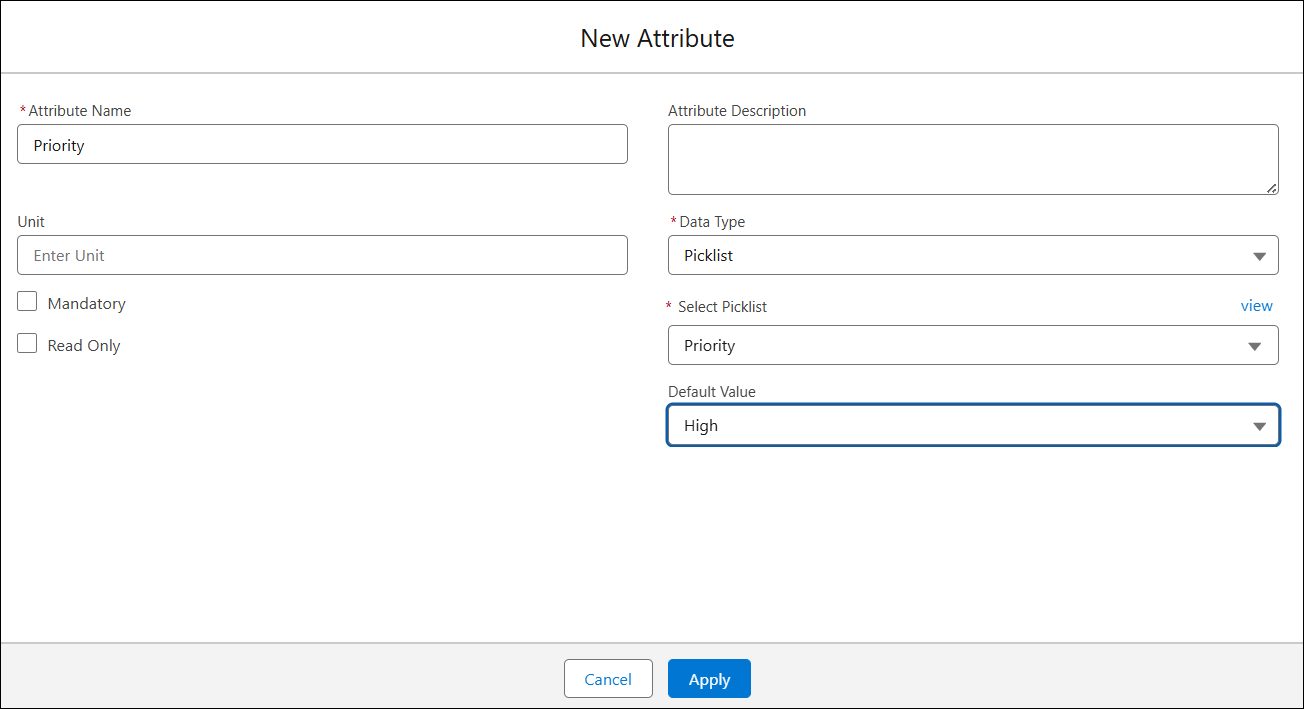This screenshot has width=1304, height=709.
Task: Click into the Unit input field
Action: pos(322,255)
